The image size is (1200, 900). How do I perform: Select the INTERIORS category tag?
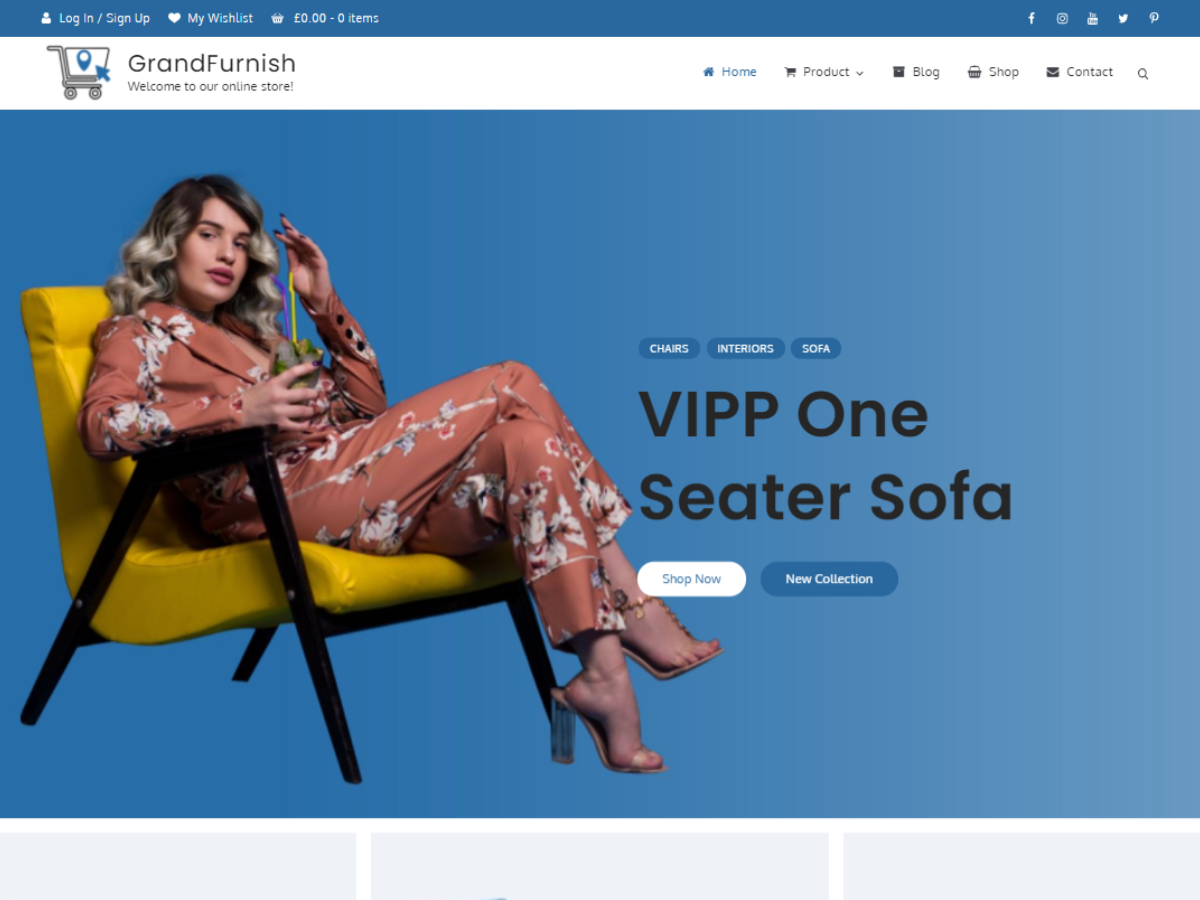745,348
